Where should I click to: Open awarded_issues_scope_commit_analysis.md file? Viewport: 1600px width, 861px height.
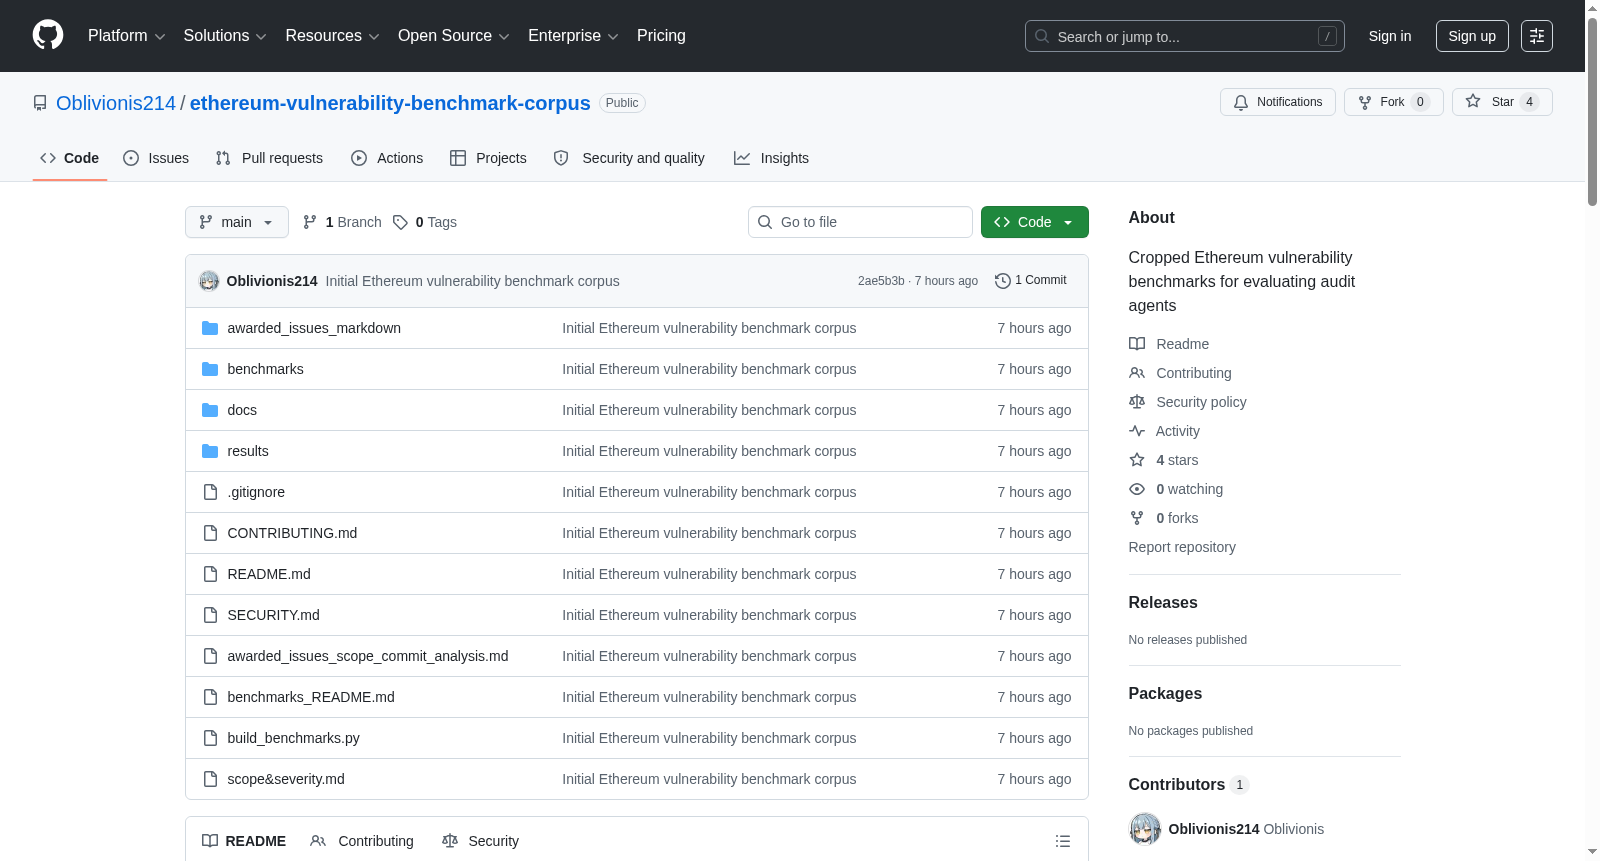(368, 656)
